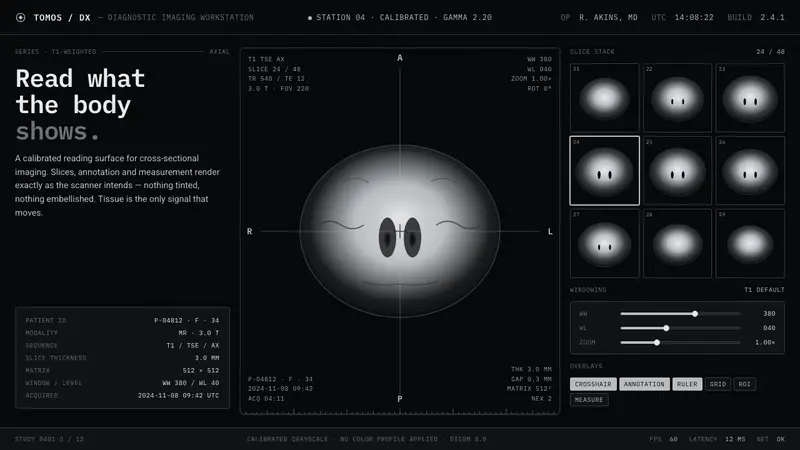Image resolution: width=800 pixels, height=450 pixels.
Task: Click the patient ID value 'P-04812 · F · 34'
Action: click(187, 320)
